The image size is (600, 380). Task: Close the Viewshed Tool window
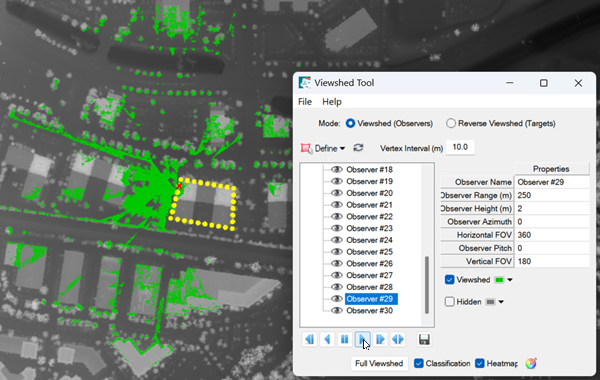point(578,83)
